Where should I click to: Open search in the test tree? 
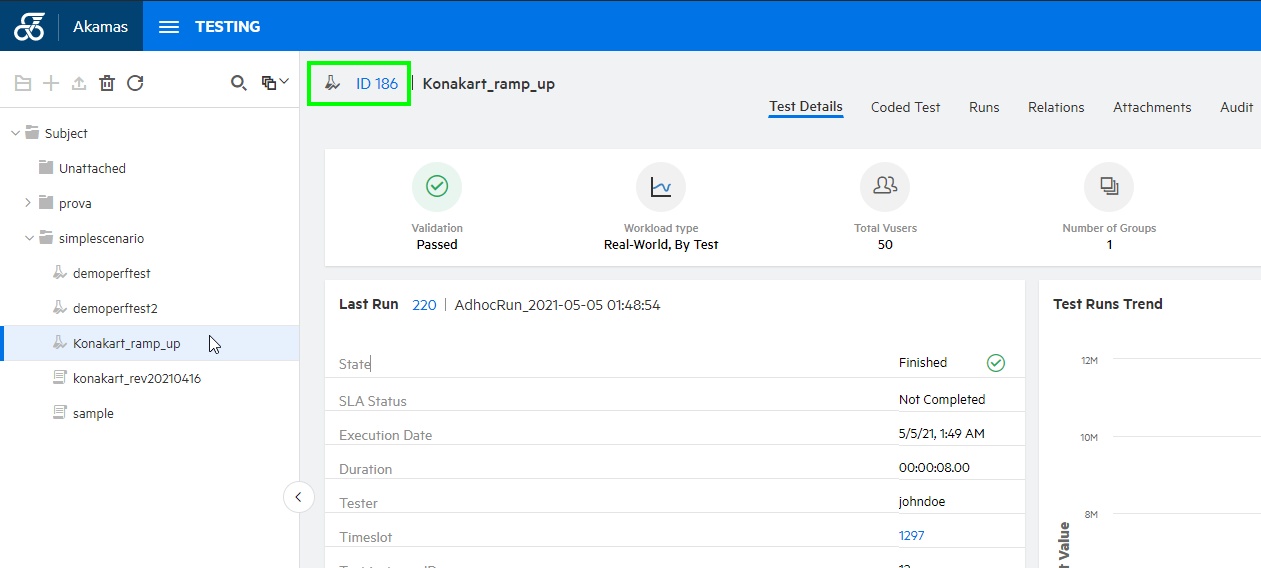click(x=238, y=83)
